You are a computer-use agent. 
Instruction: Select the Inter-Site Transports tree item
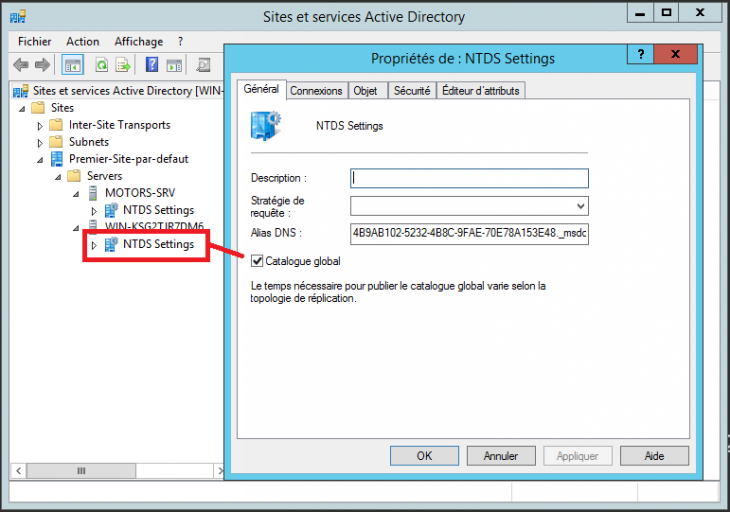pyautogui.click(x=120, y=125)
